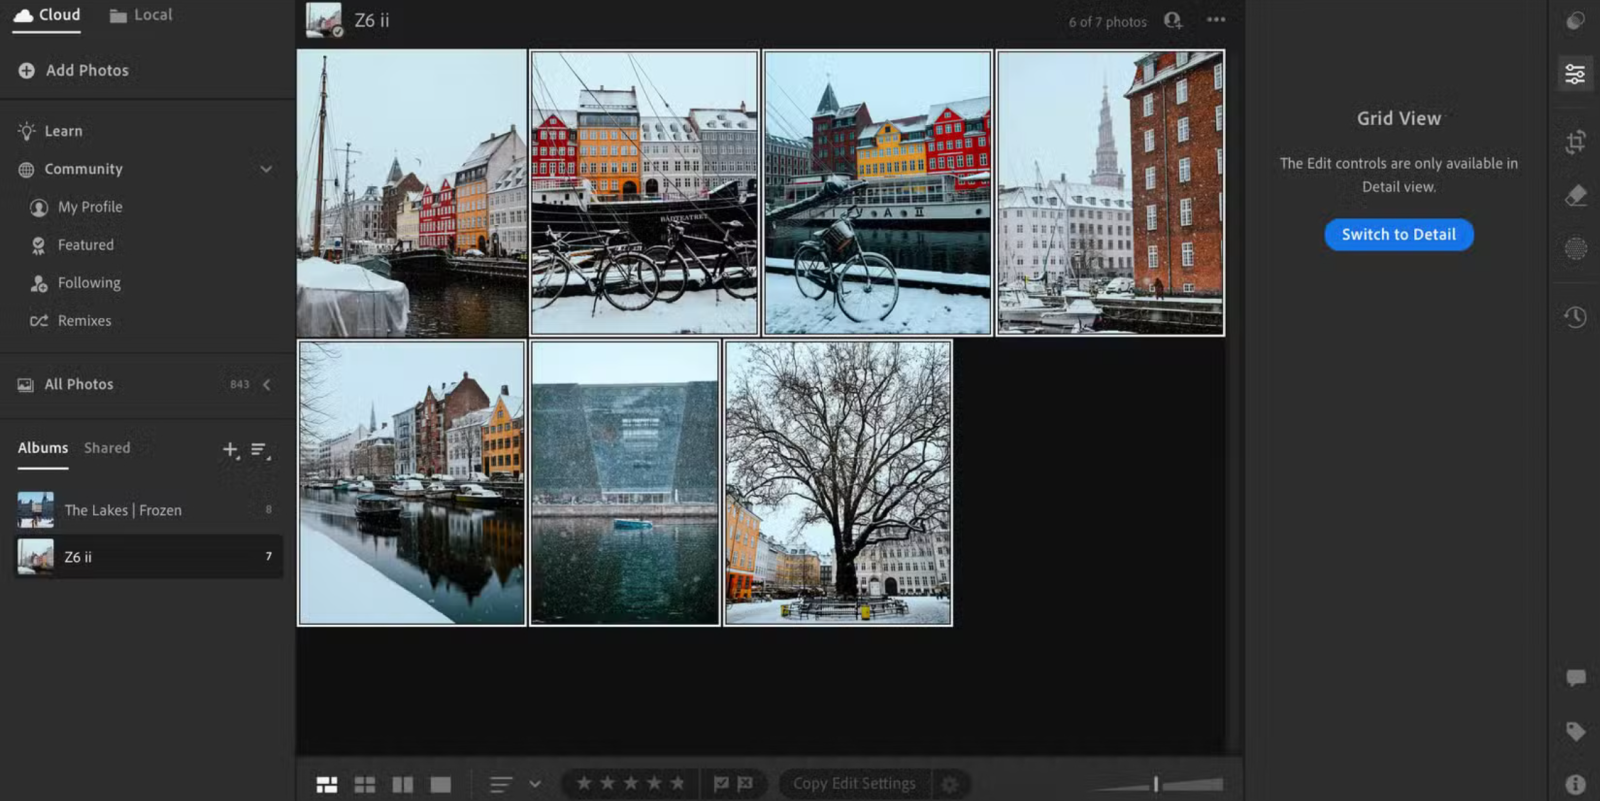Switch to the Local tab
Viewport: 1600px width, 801px height.
[x=141, y=15]
